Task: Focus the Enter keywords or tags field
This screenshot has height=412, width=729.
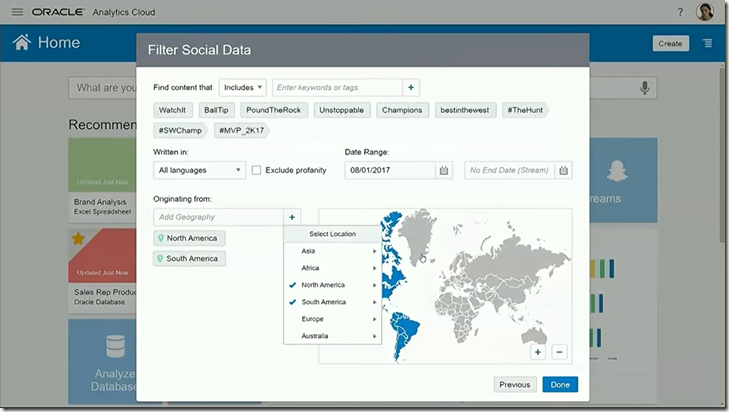Action: [x=336, y=88]
